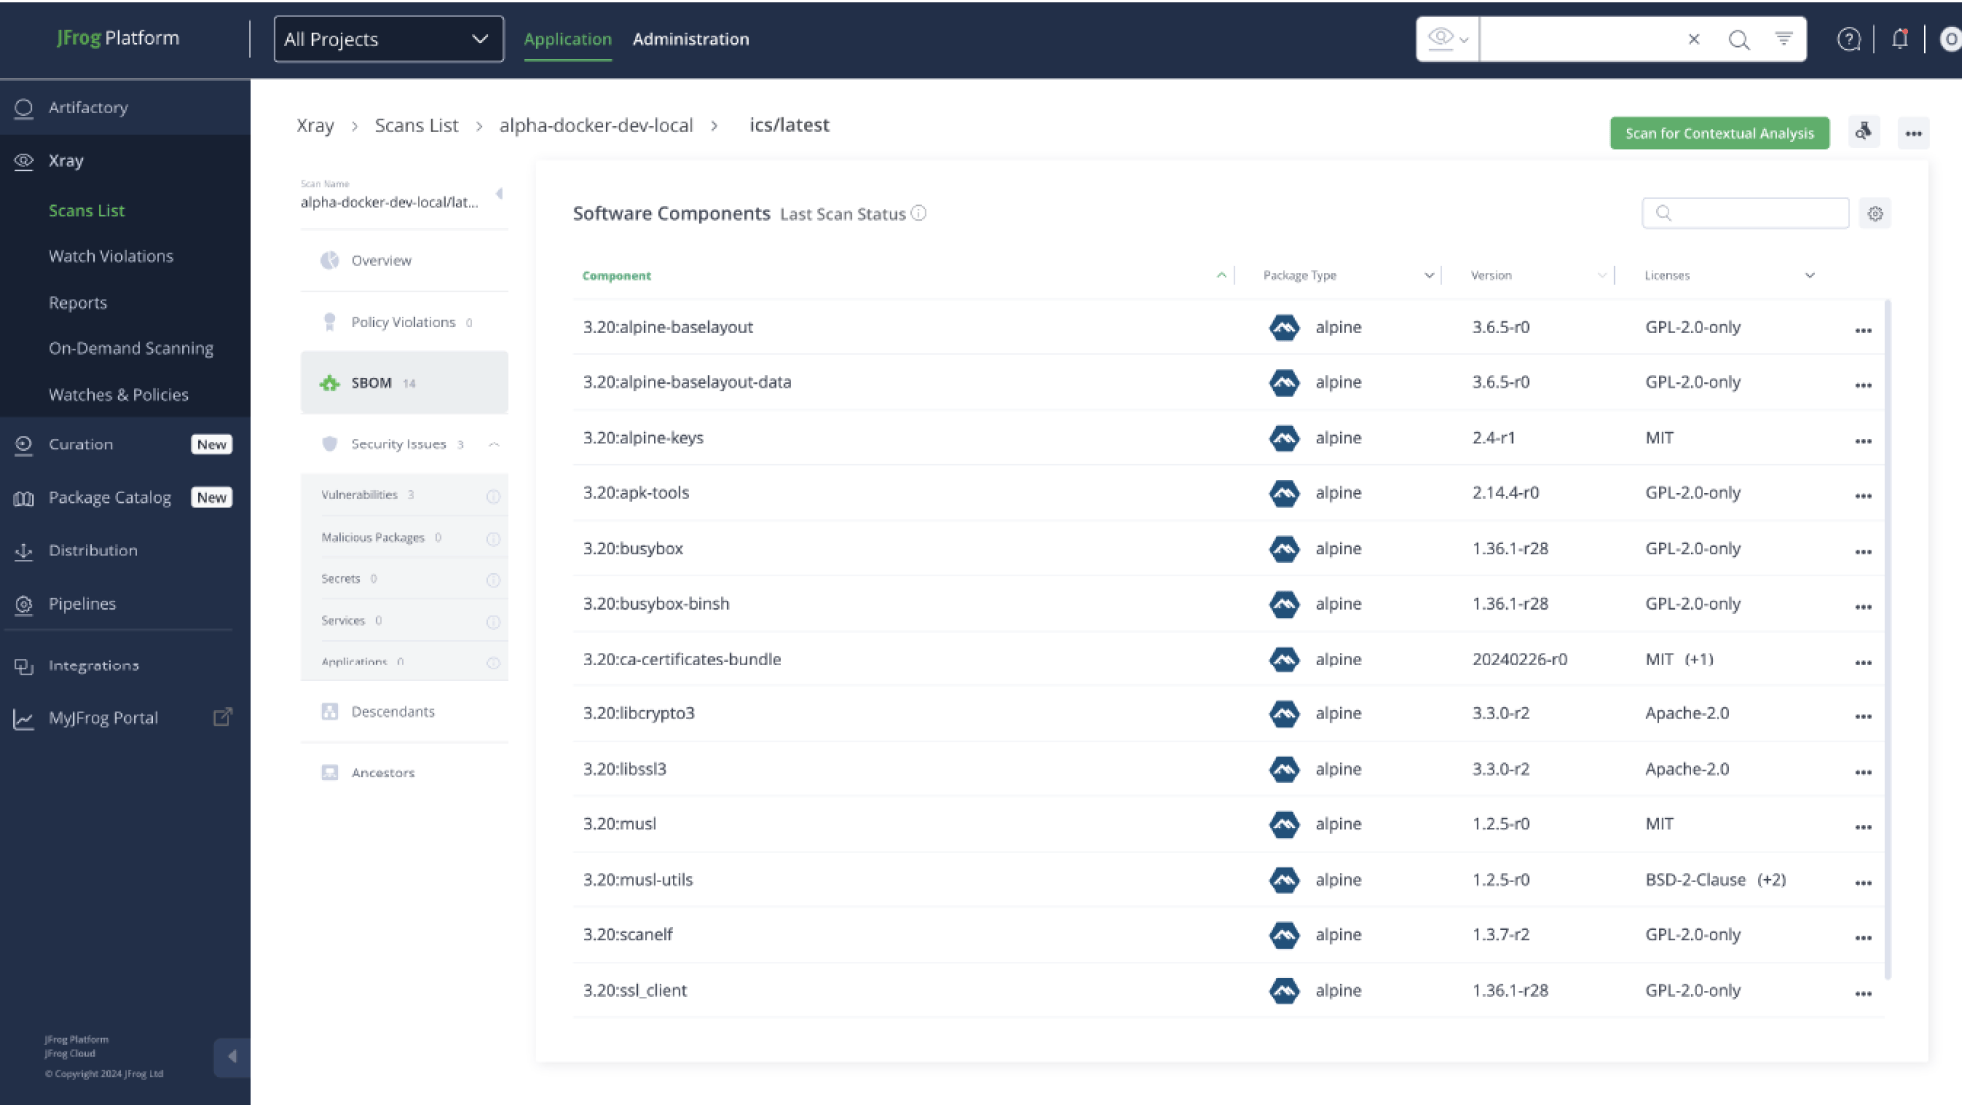Open the Policy Violations section
This screenshot has height=1105, width=1962.
pyautogui.click(x=404, y=322)
